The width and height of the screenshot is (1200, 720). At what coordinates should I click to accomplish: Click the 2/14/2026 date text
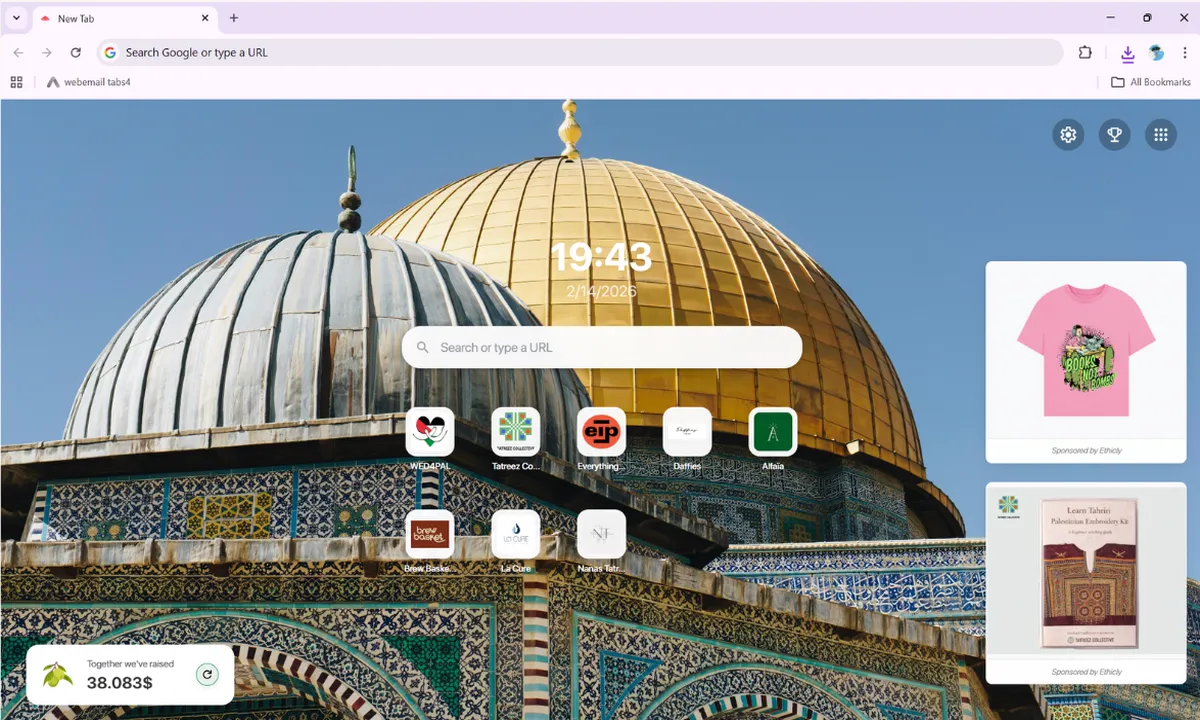(x=602, y=292)
